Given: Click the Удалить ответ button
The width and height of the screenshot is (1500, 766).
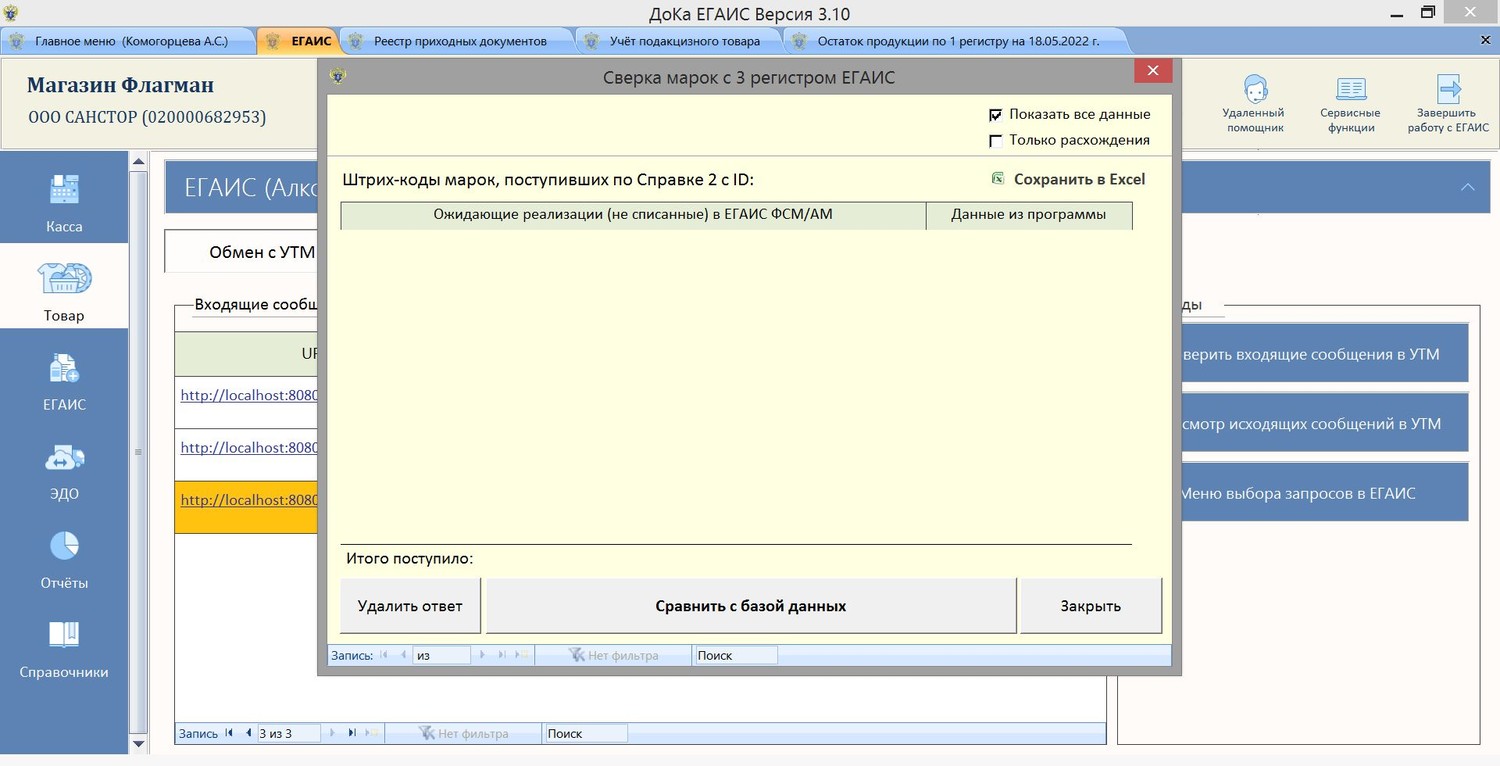Looking at the screenshot, I should point(410,606).
